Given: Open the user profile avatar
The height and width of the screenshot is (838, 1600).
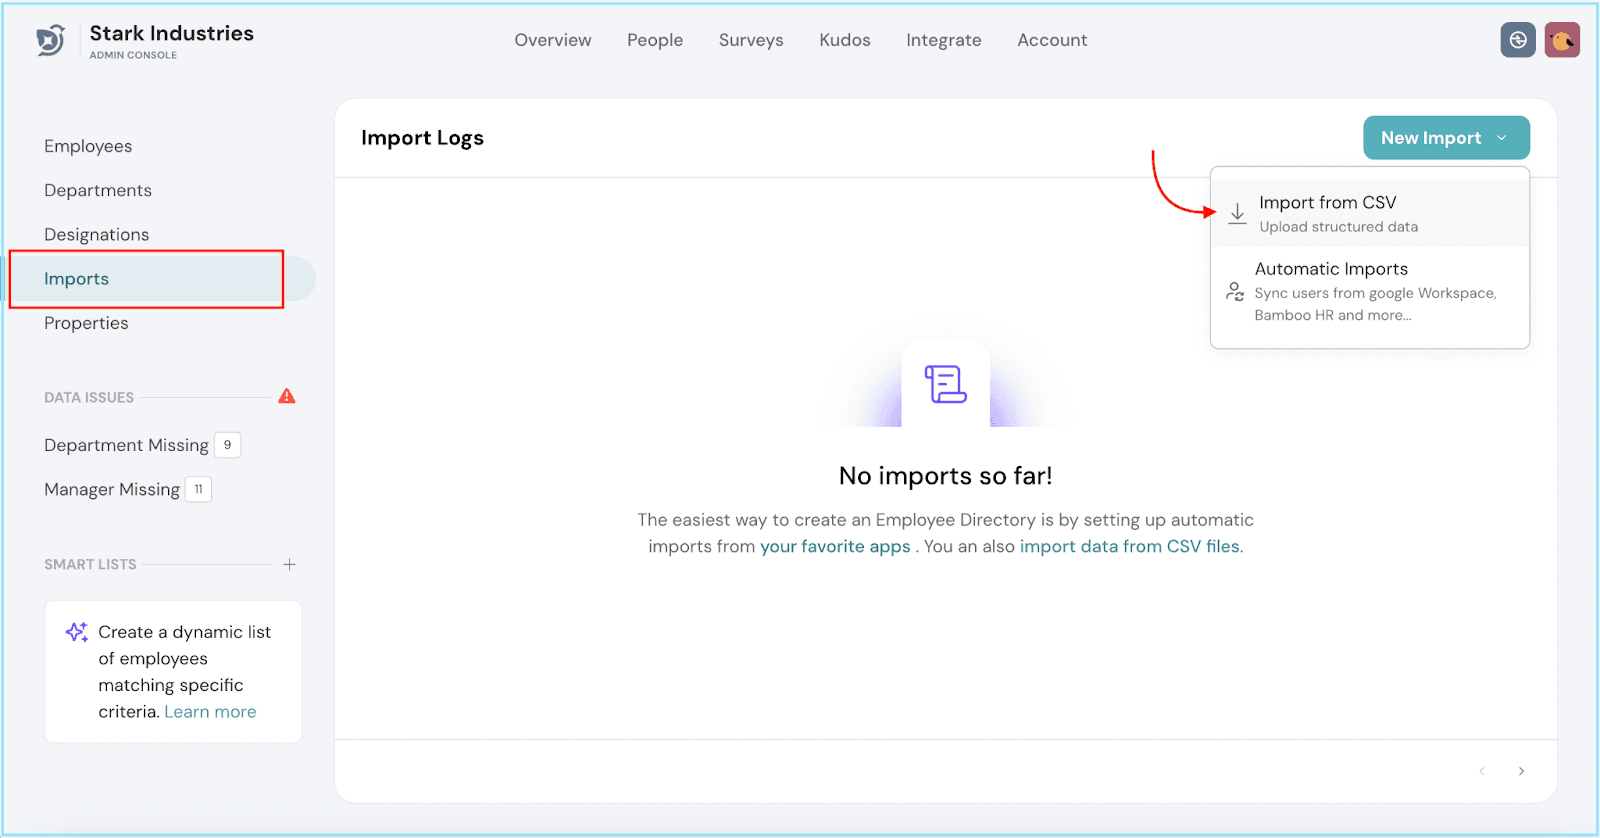Looking at the screenshot, I should point(1561,40).
